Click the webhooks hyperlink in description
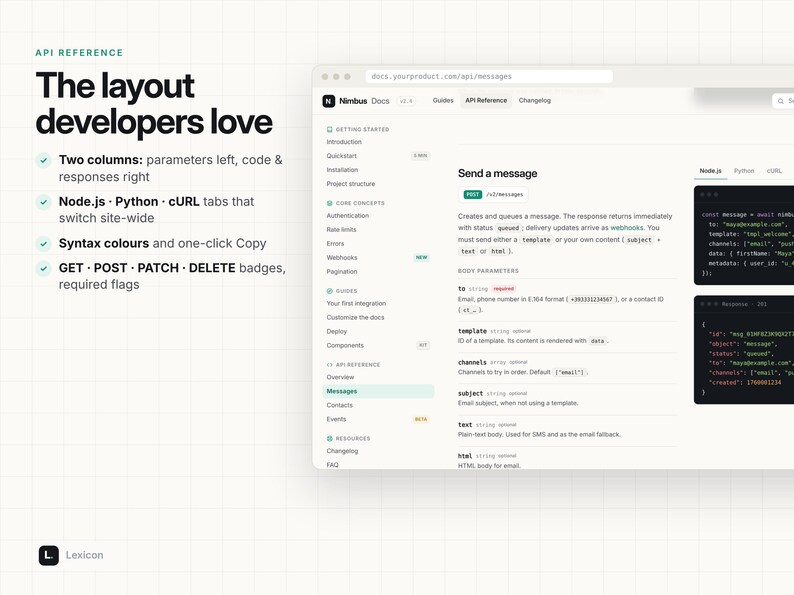 tap(627, 228)
